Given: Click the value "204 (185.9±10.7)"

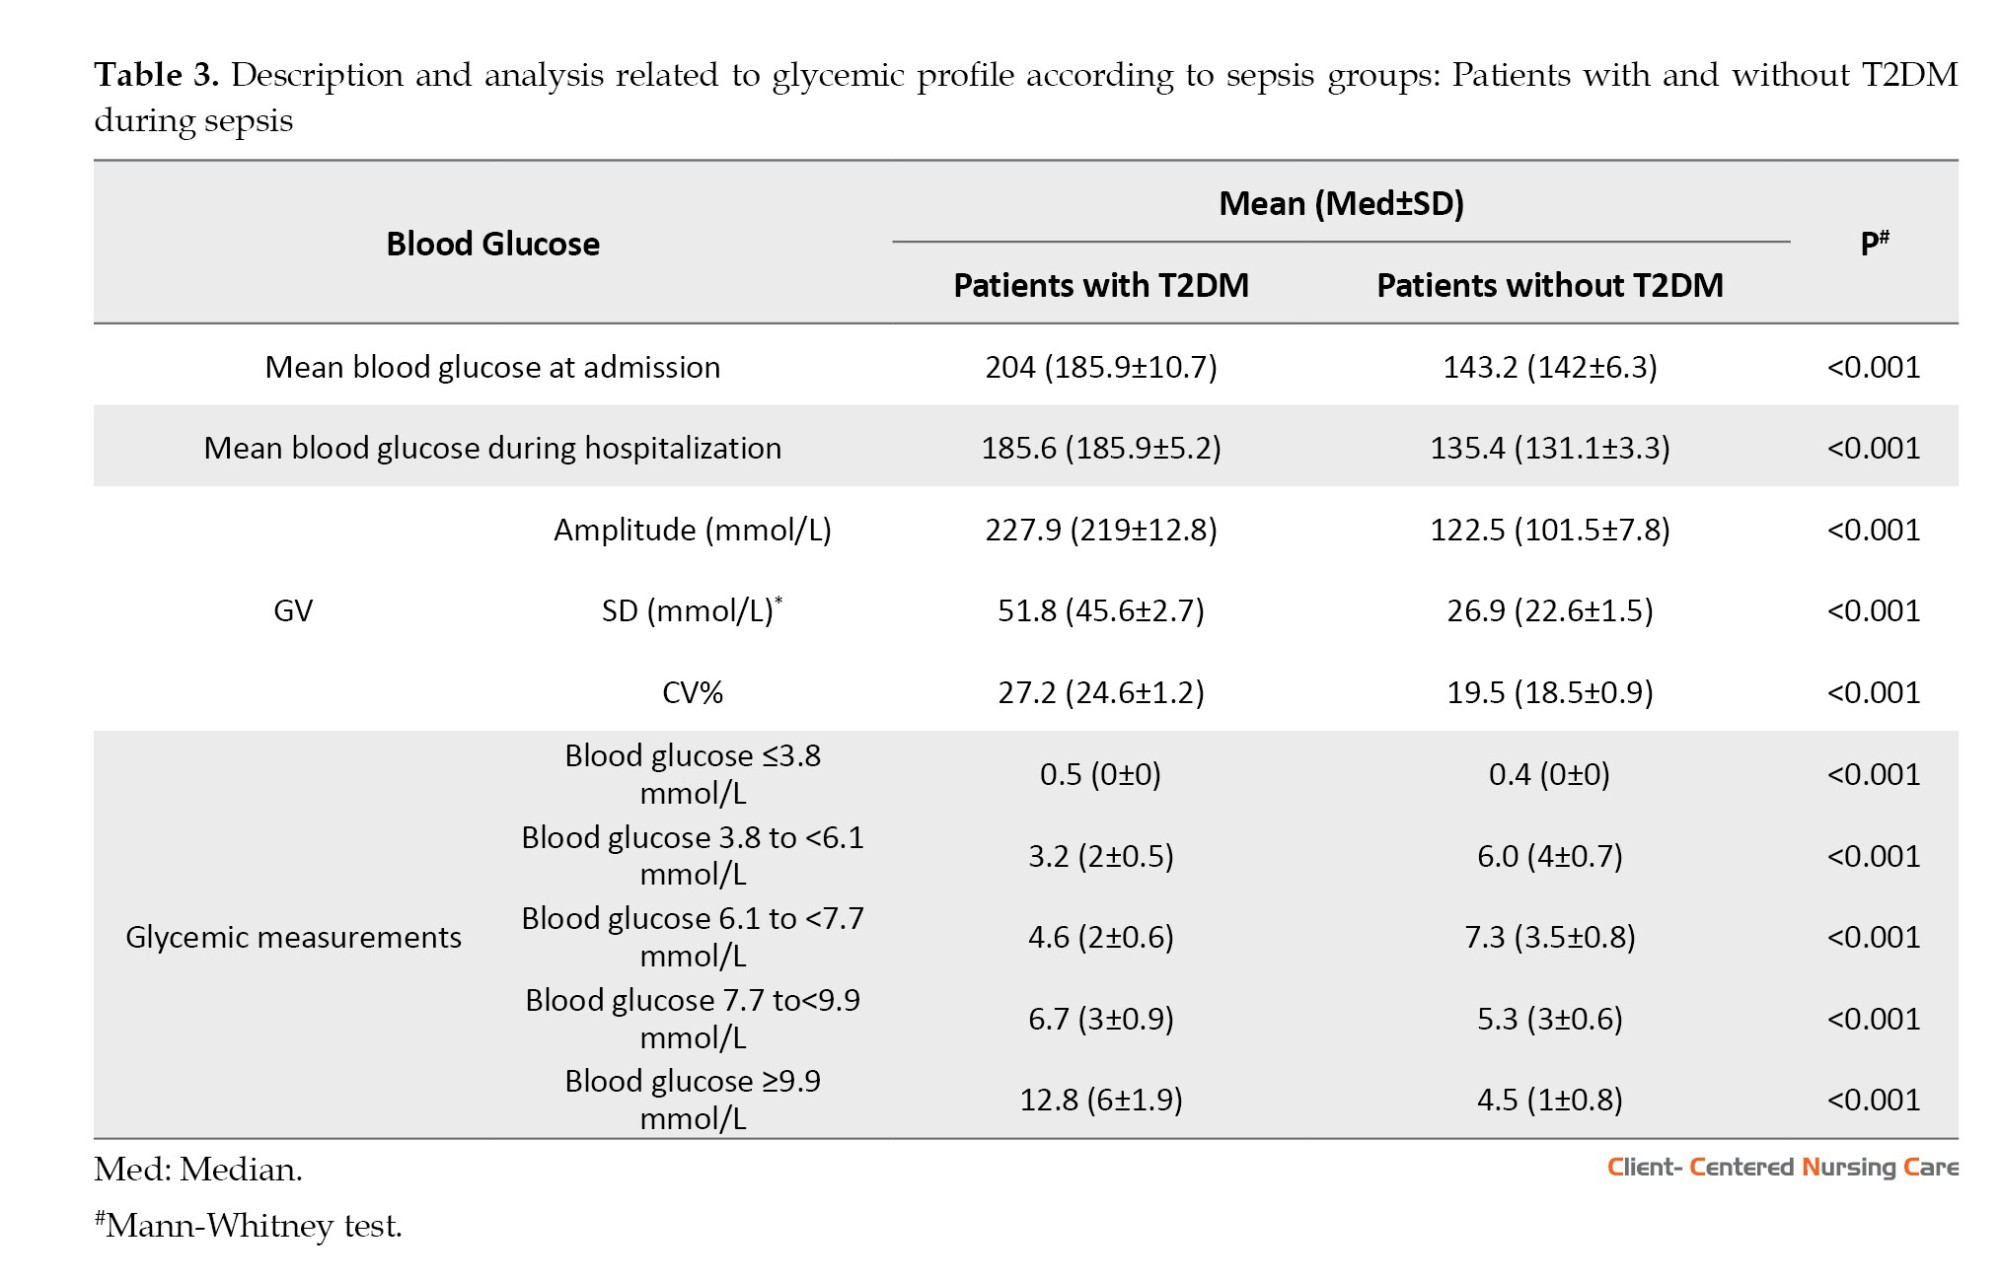Looking at the screenshot, I should (1101, 367).
